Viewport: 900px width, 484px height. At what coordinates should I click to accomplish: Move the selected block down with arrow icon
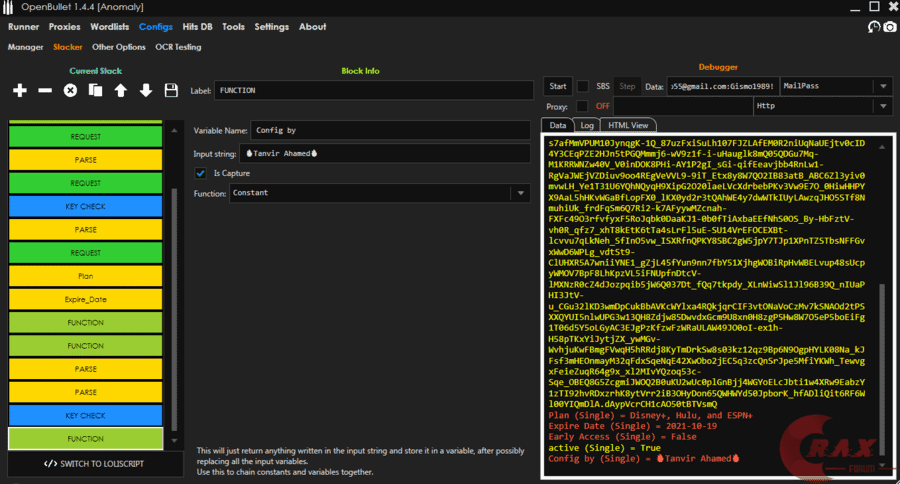pyautogui.click(x=146, y=91)
